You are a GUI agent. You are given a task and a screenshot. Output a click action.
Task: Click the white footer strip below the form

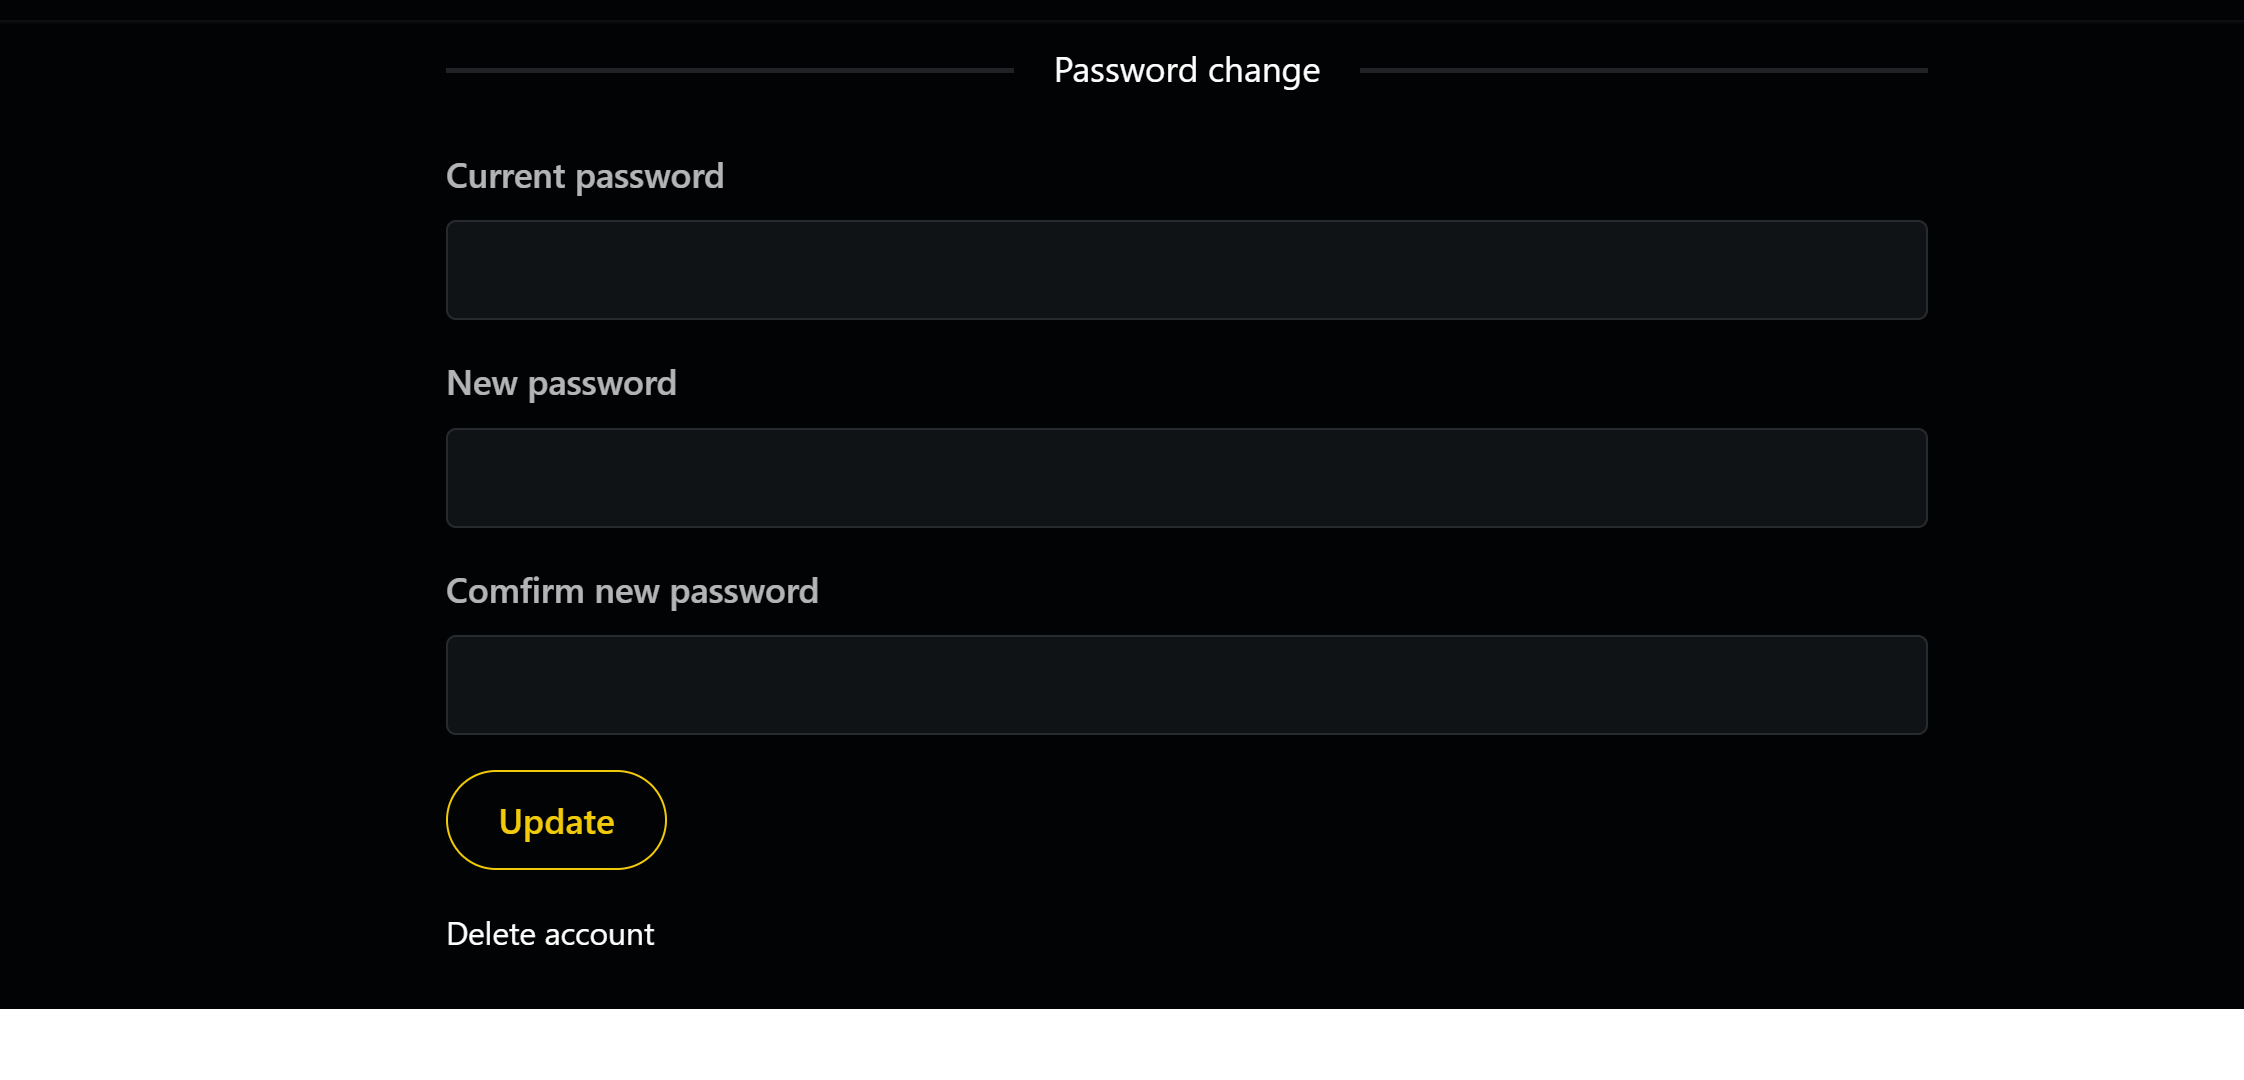pos(1122,1044)
